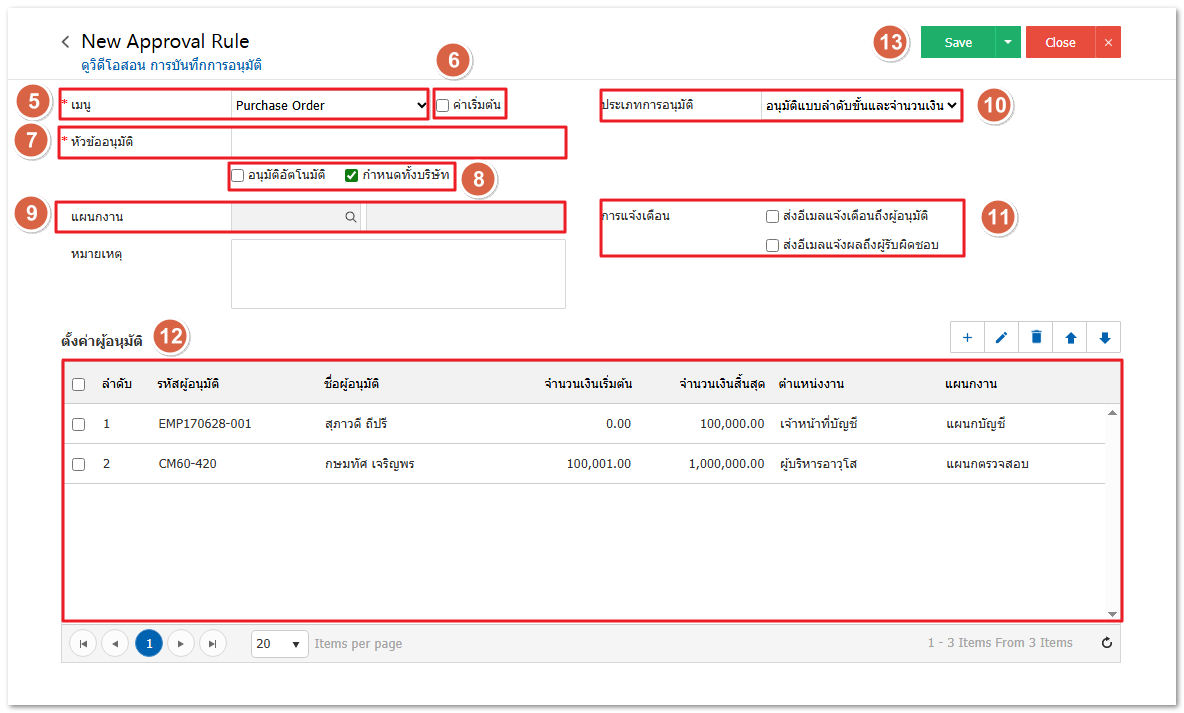Screen dimensions: 1184x713
Task: Uncheck the กำหนดทั้งบริษัท checkbox
Action: coord(351,176)
